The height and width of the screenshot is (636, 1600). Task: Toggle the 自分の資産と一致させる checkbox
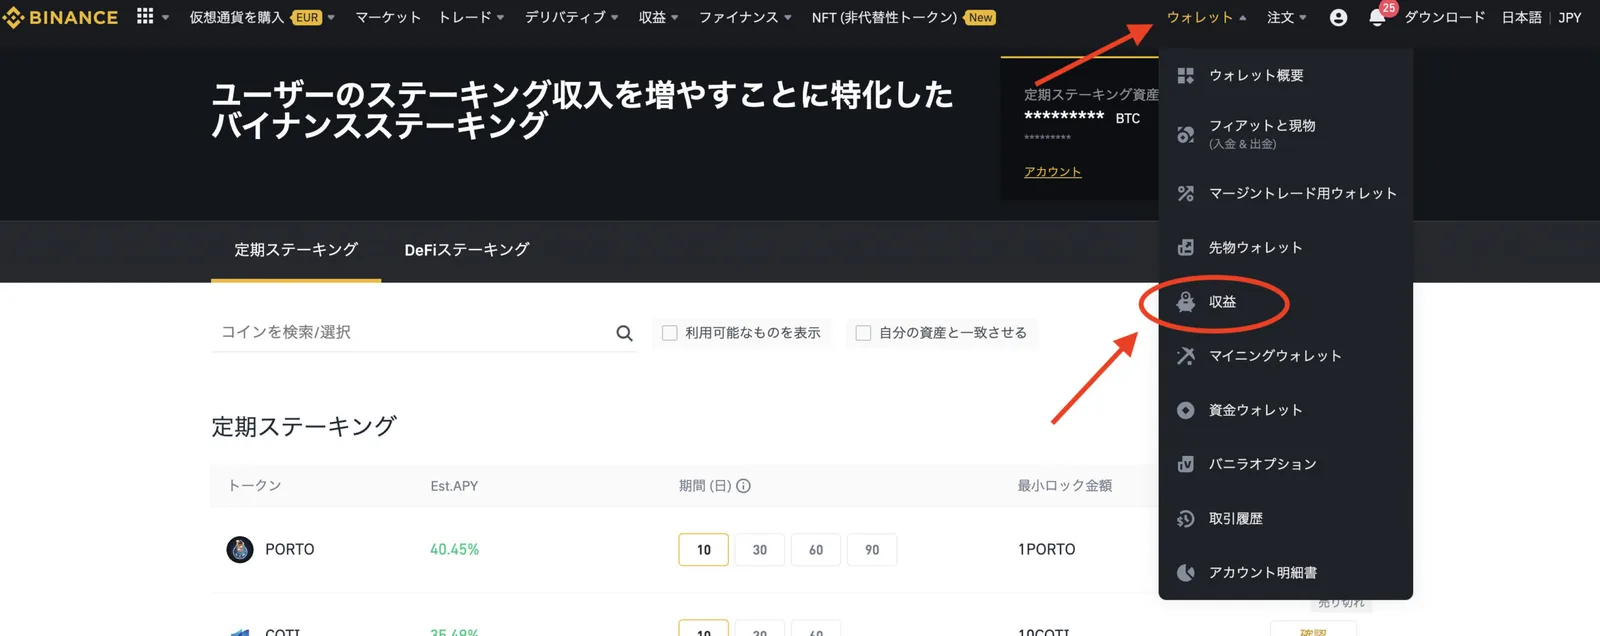863,333
